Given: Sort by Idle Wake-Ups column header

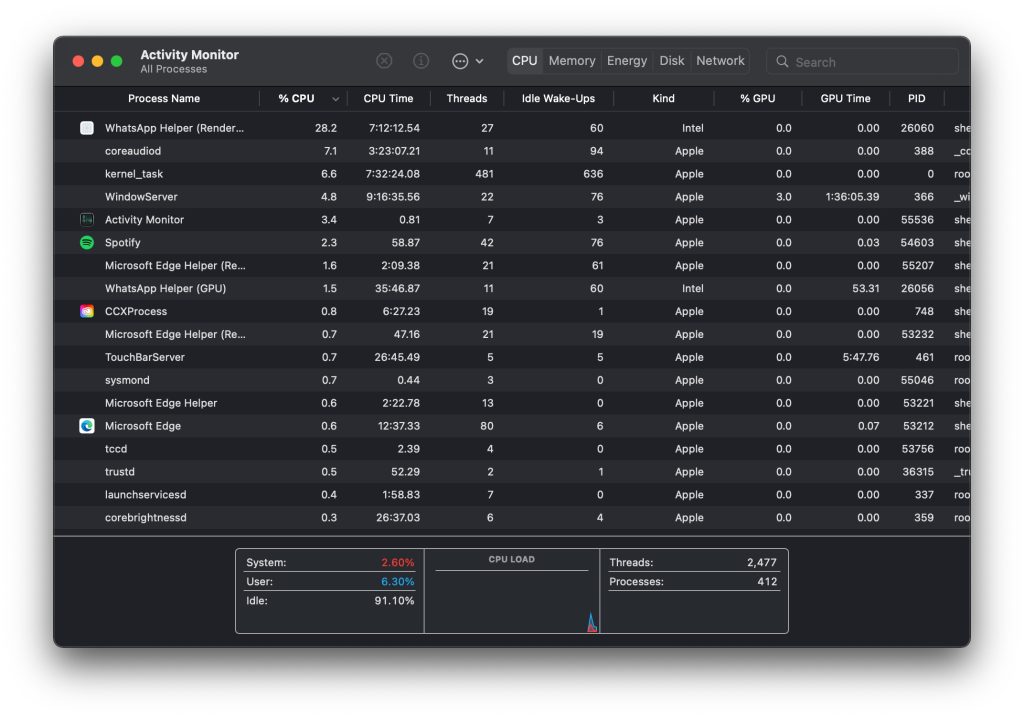Looking at the screenshot, I should pos(558,99).
